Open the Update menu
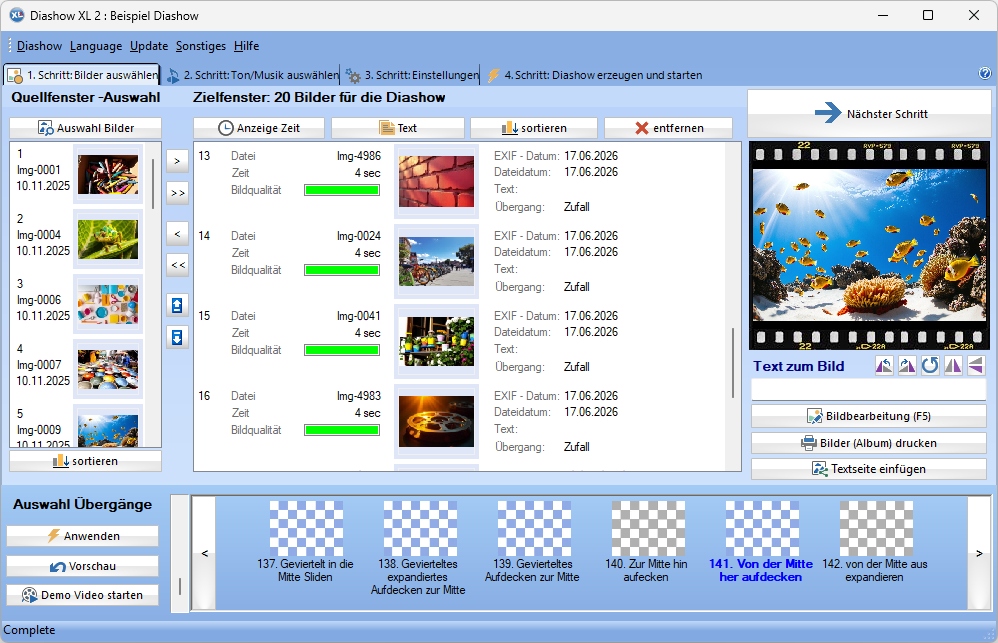The height and width of the screenshot is (643, 998). [x=149, y=46]
